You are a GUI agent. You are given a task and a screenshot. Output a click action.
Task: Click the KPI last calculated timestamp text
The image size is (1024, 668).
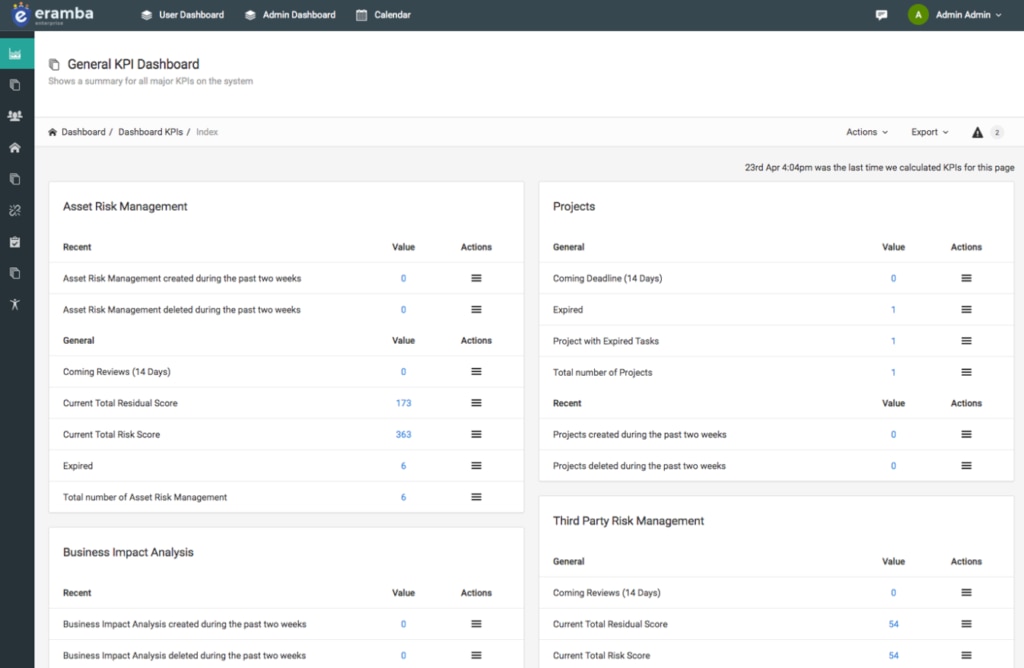[x=879, y=167]
